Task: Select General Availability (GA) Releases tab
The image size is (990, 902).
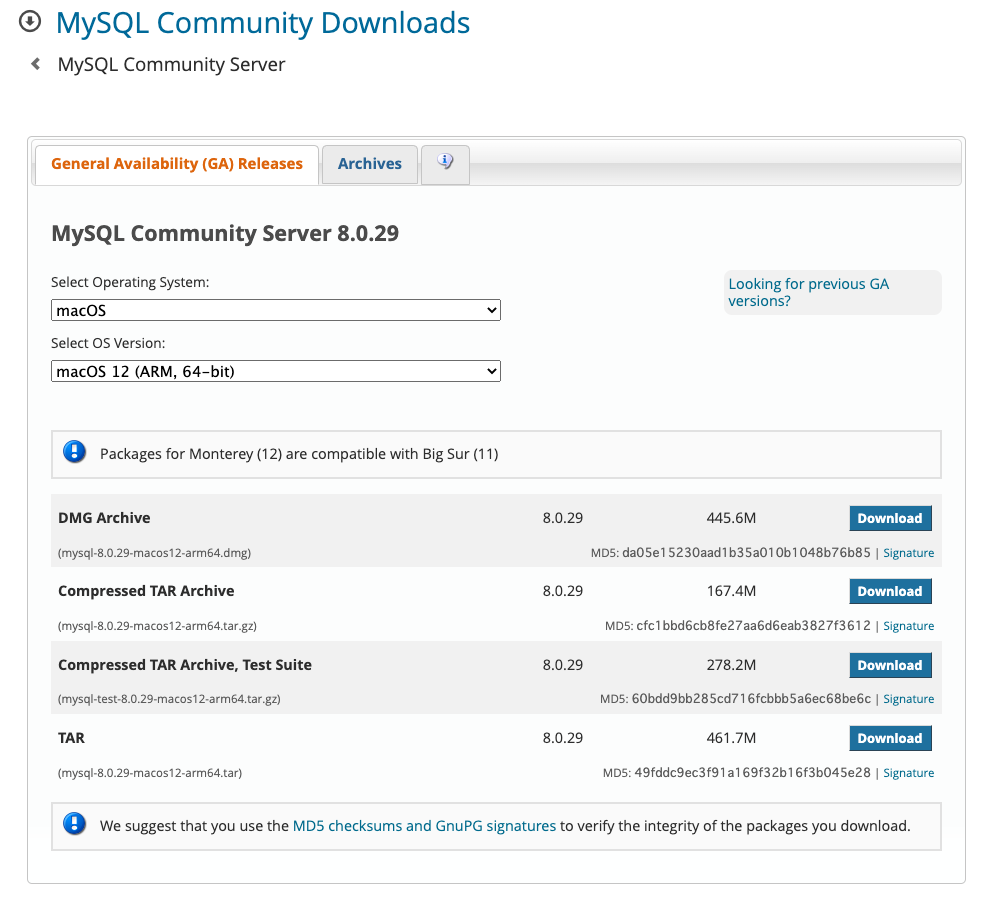Action: click(177, 164)
